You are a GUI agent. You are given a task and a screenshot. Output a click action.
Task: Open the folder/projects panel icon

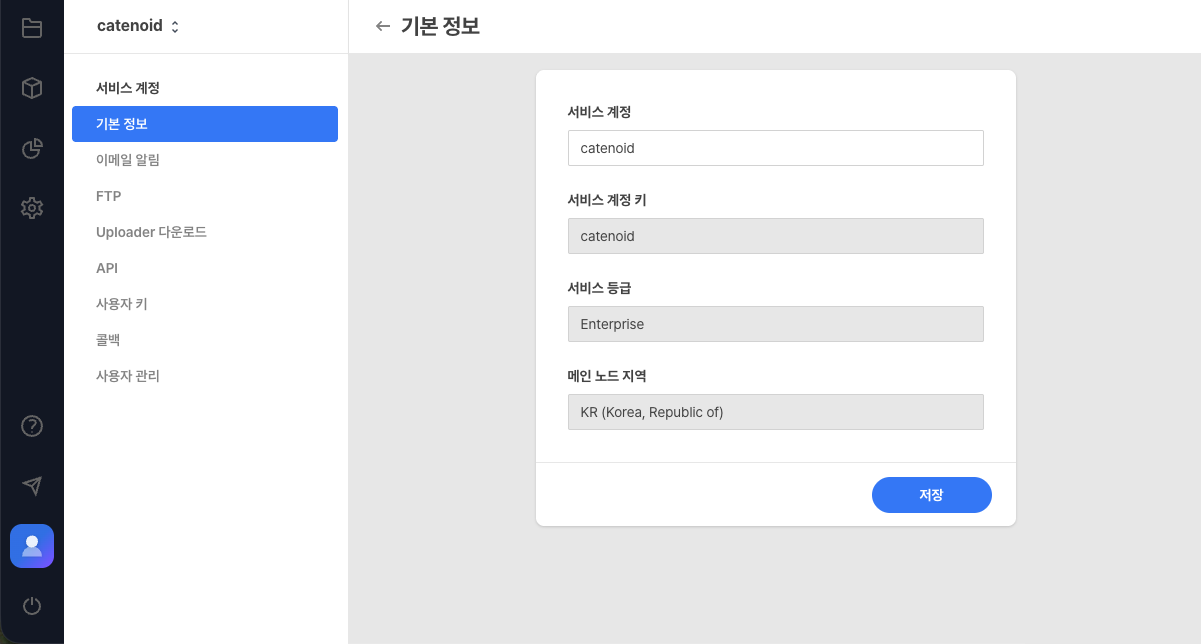(x=31, y=27)
